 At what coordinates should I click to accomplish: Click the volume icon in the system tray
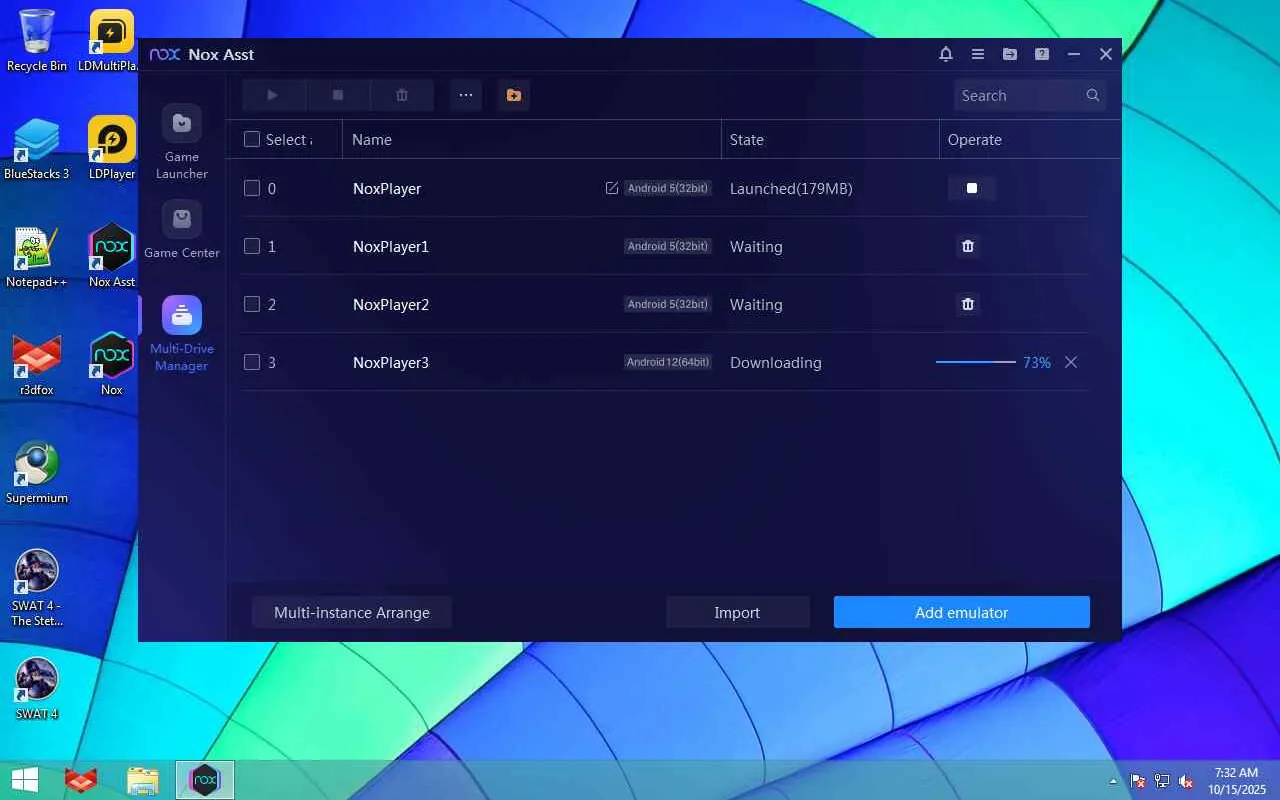(1186, 781)
